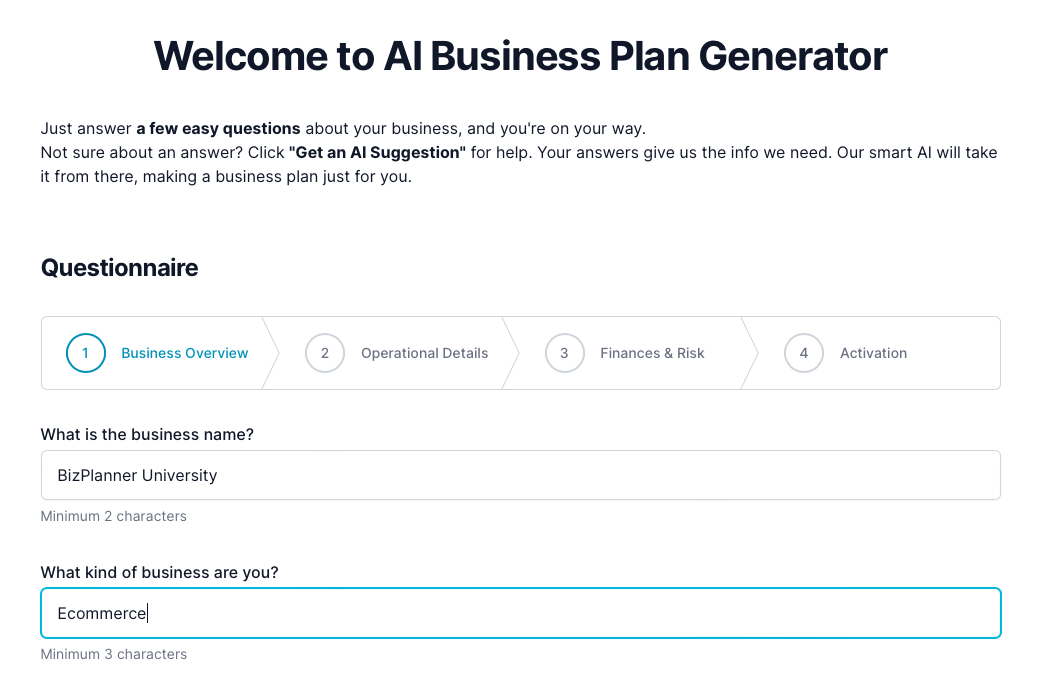This screenshot has height=695, width=1041.
Task: Jump to the Activation step
Action: coord(873,353)
